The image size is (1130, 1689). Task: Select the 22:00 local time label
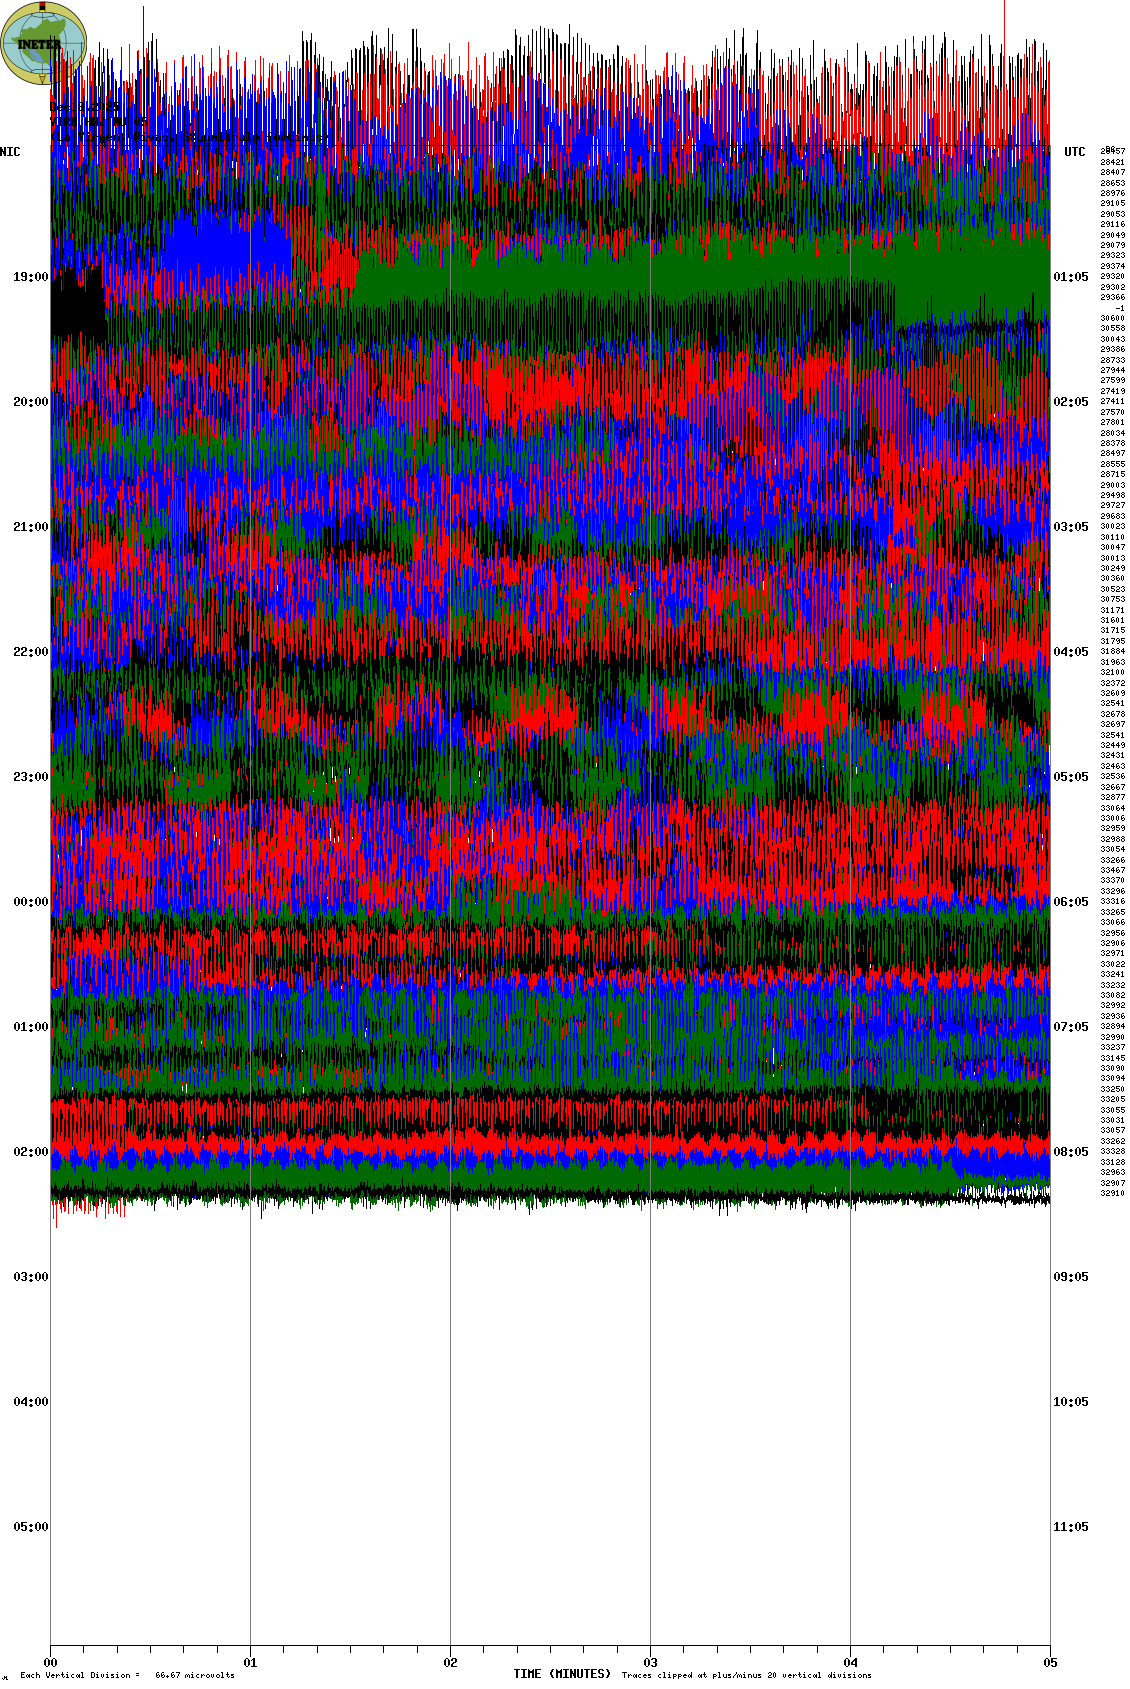pyautogui.click(x=30, y=652)
